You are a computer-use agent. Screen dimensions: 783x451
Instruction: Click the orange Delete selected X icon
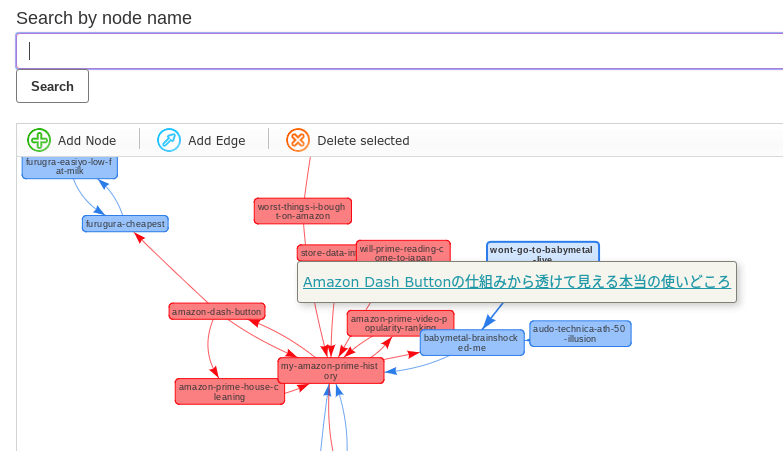click(298, 140)
